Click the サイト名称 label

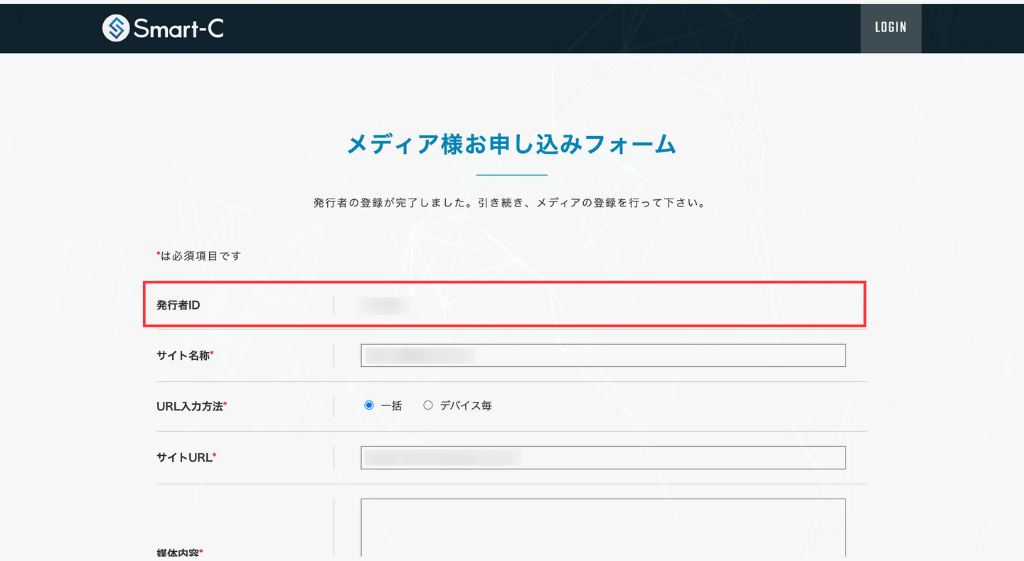click(x=185, y=355)
